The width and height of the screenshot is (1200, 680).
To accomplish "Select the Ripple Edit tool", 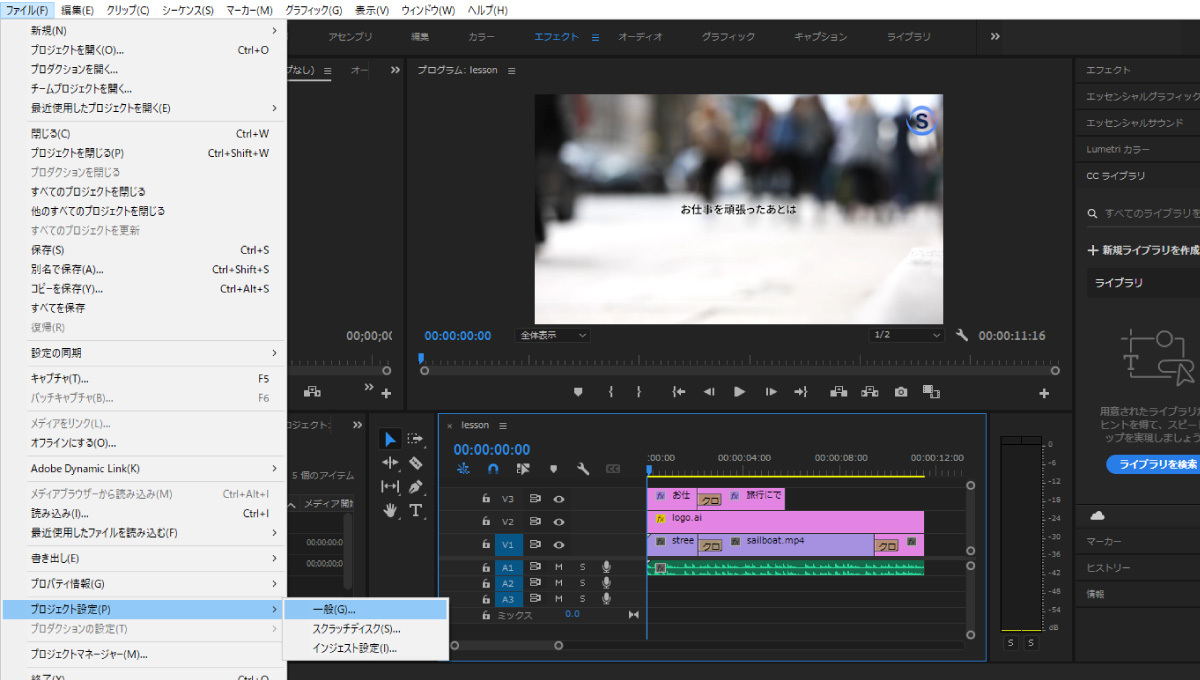I will pyautogui.click(x=390, y=463).
